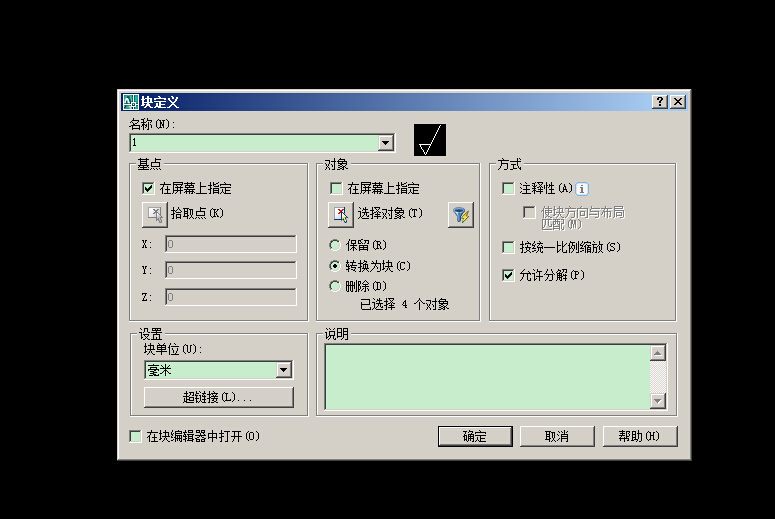Click the name input field
The width and height of the screenshot is (775, 519).
click(x=254, y=143)
